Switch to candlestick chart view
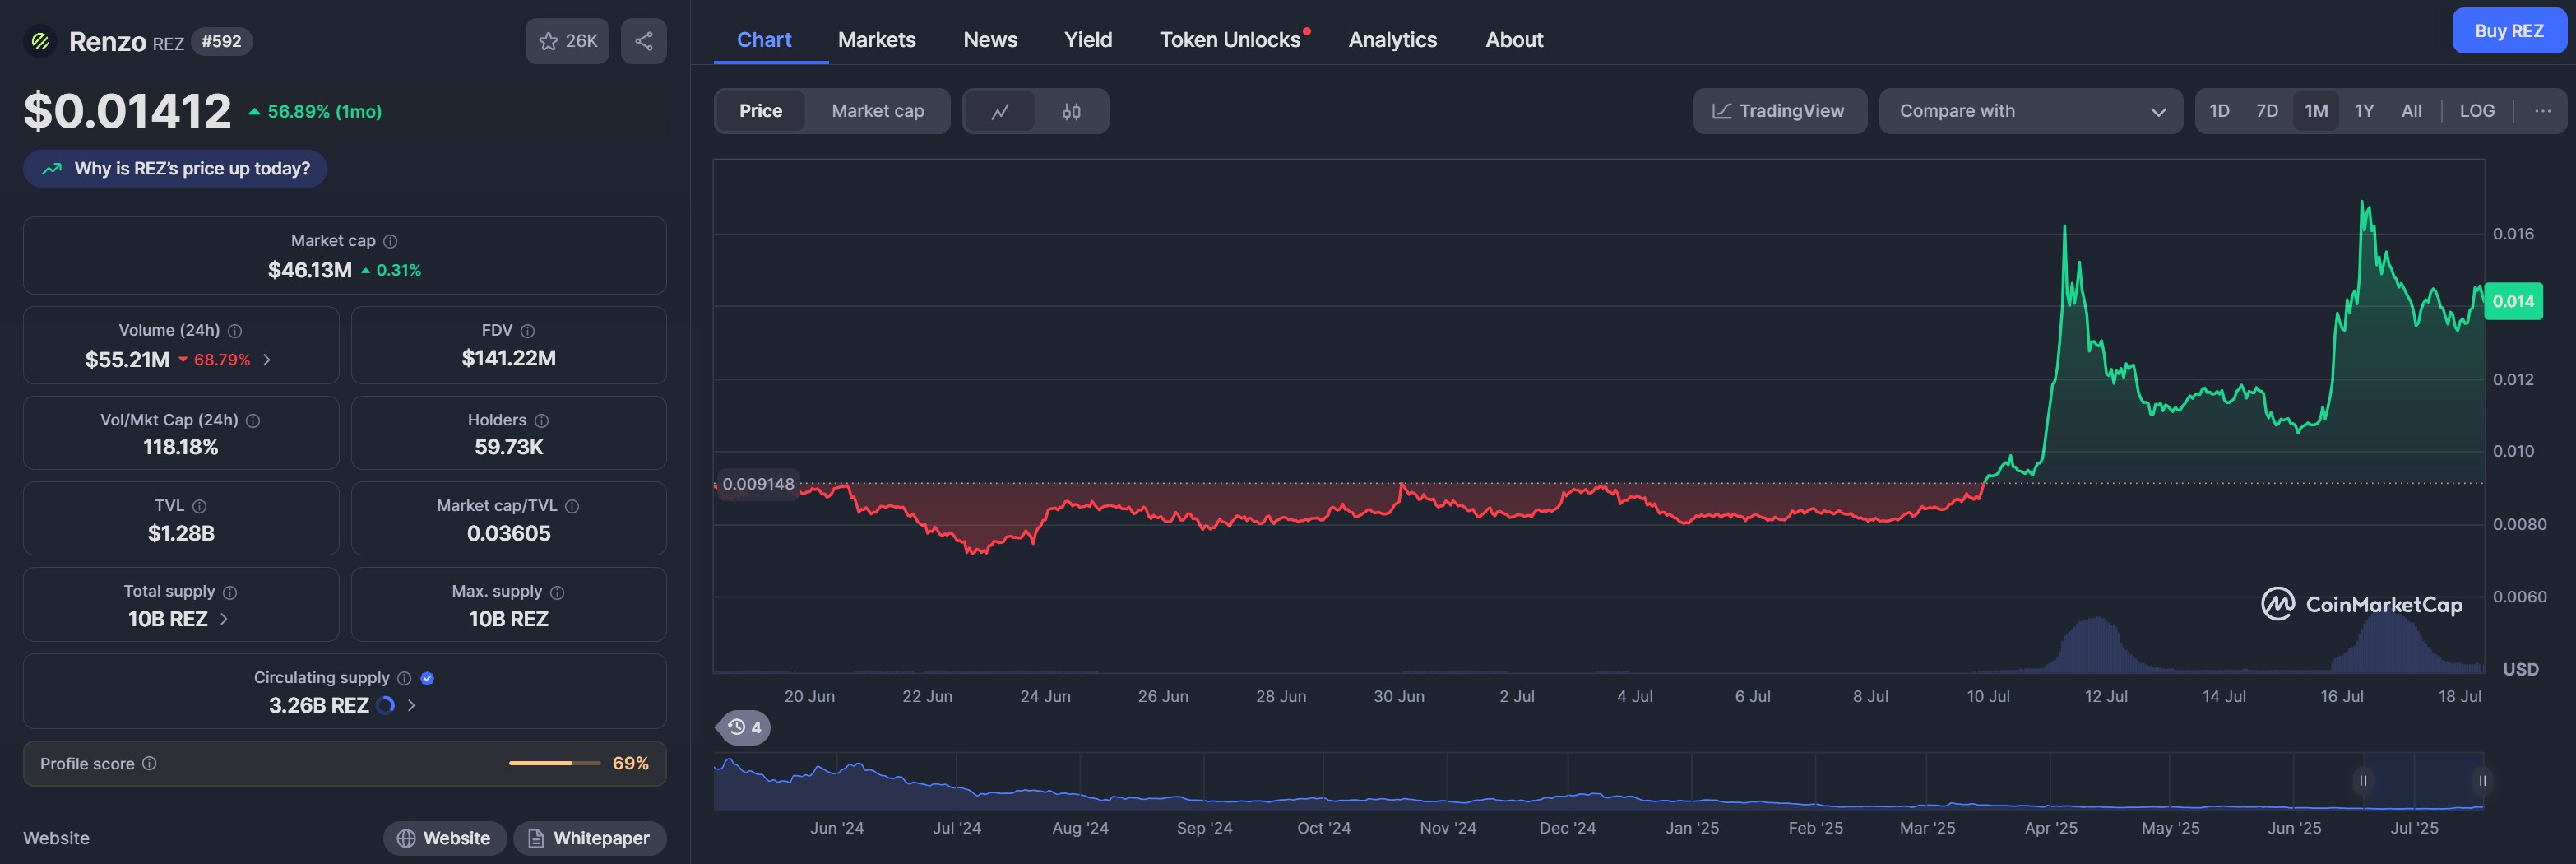Viewport: 2576px width, 864px height. pos(1071,111)
